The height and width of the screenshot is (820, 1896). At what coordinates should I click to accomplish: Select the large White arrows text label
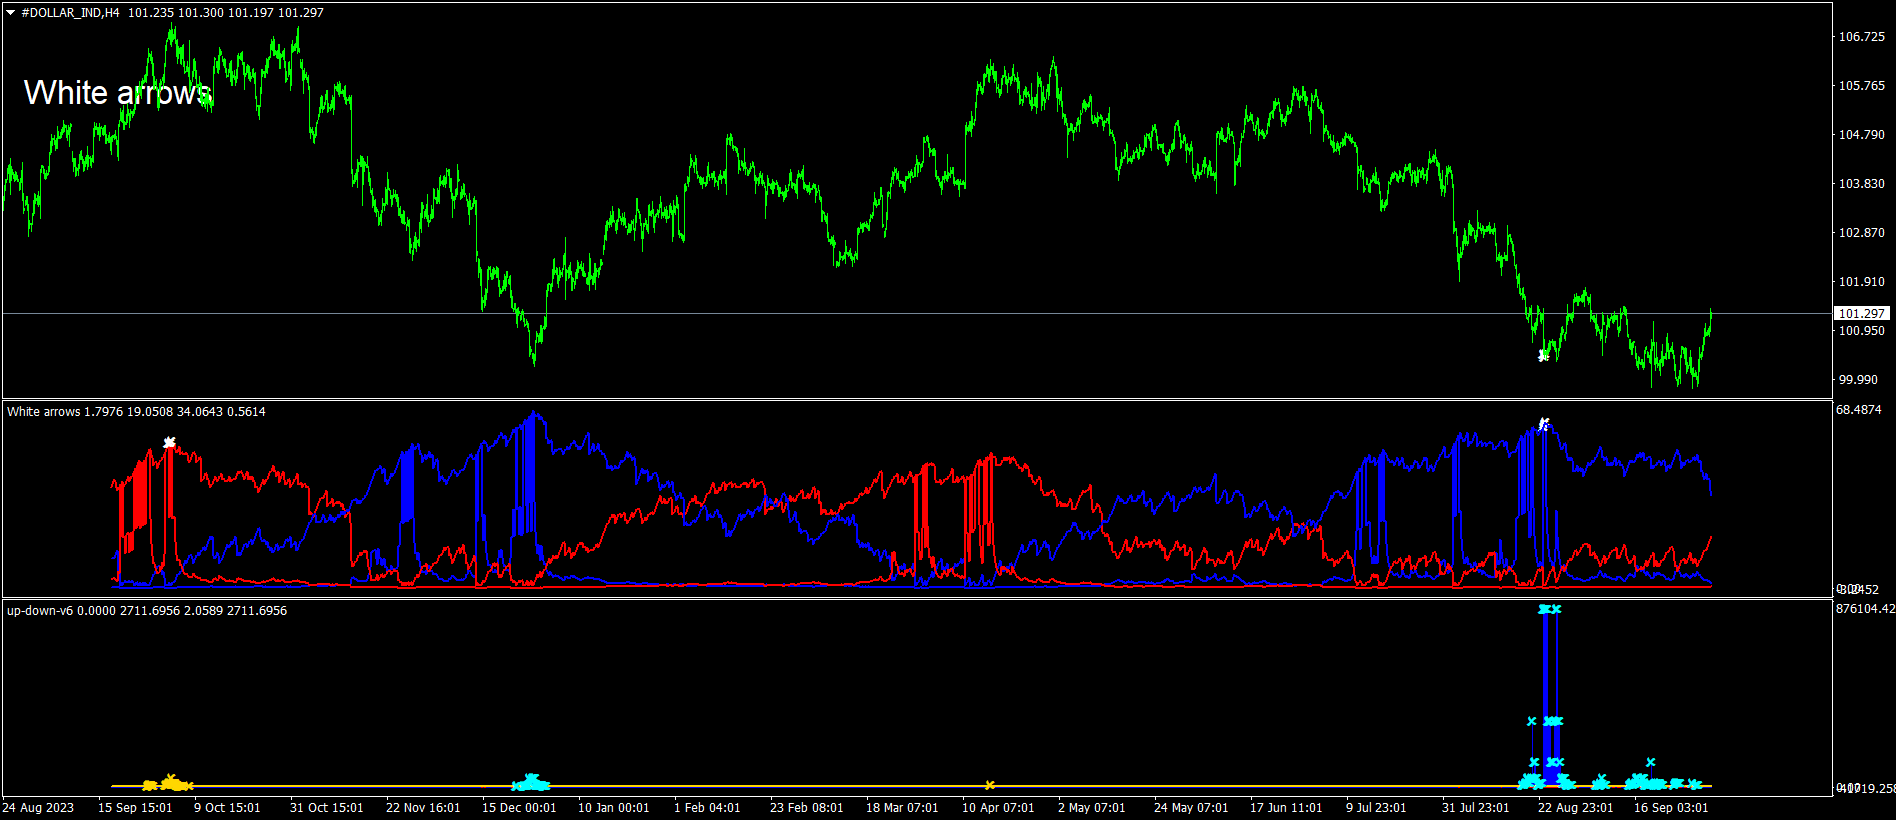click(117, 93)
